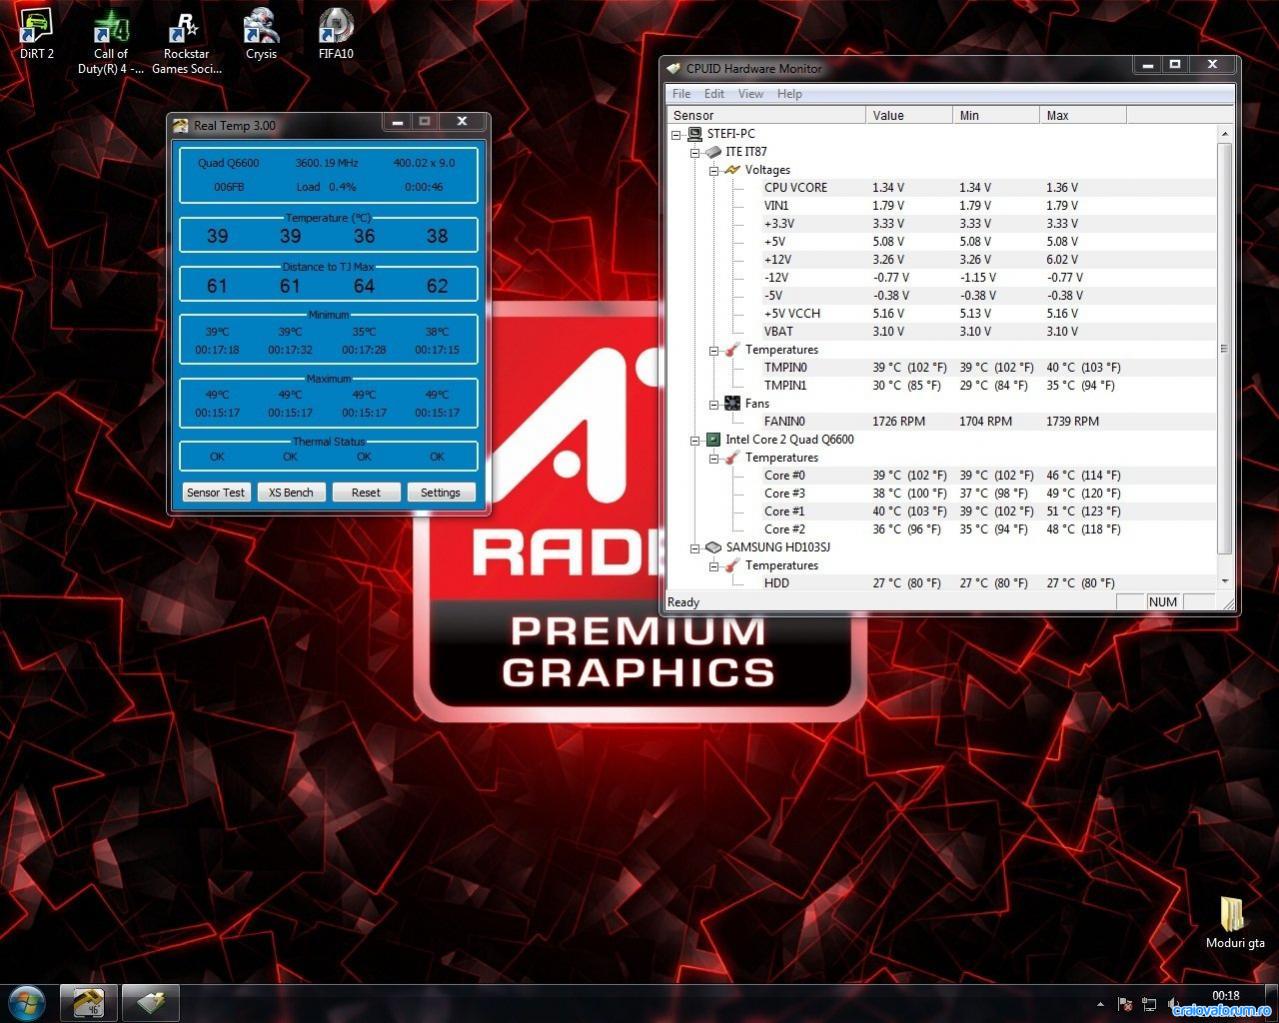Open the taskbar clock showing 00:18

[x=1225, y=995]
